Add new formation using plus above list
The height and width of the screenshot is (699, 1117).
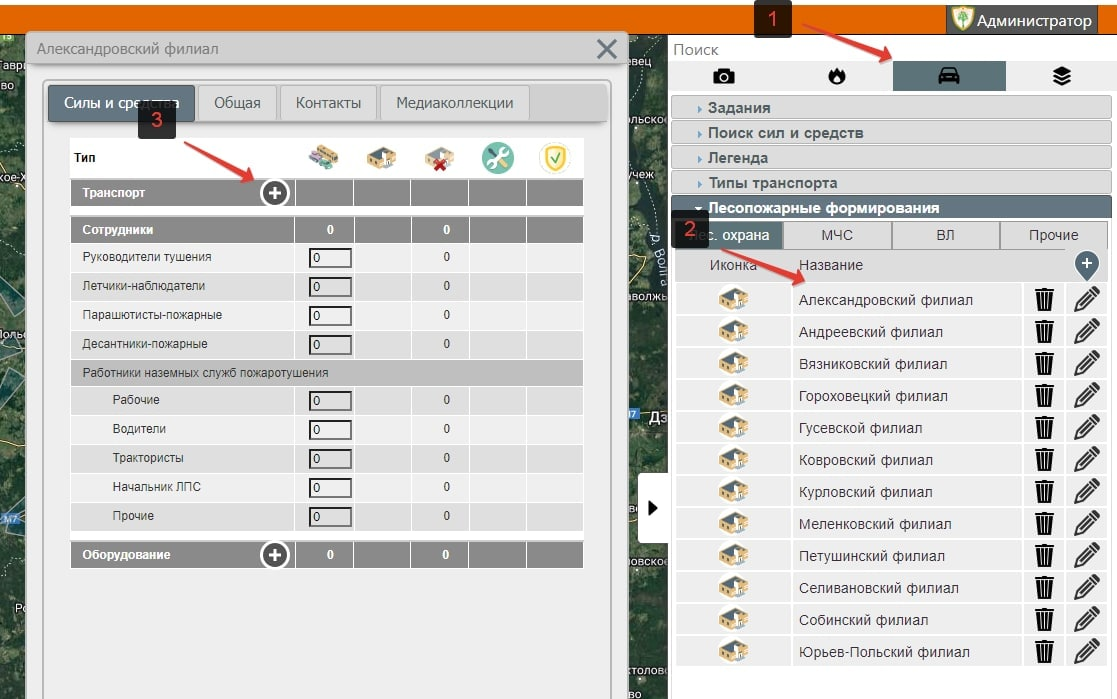click(x=1087, y=265)
